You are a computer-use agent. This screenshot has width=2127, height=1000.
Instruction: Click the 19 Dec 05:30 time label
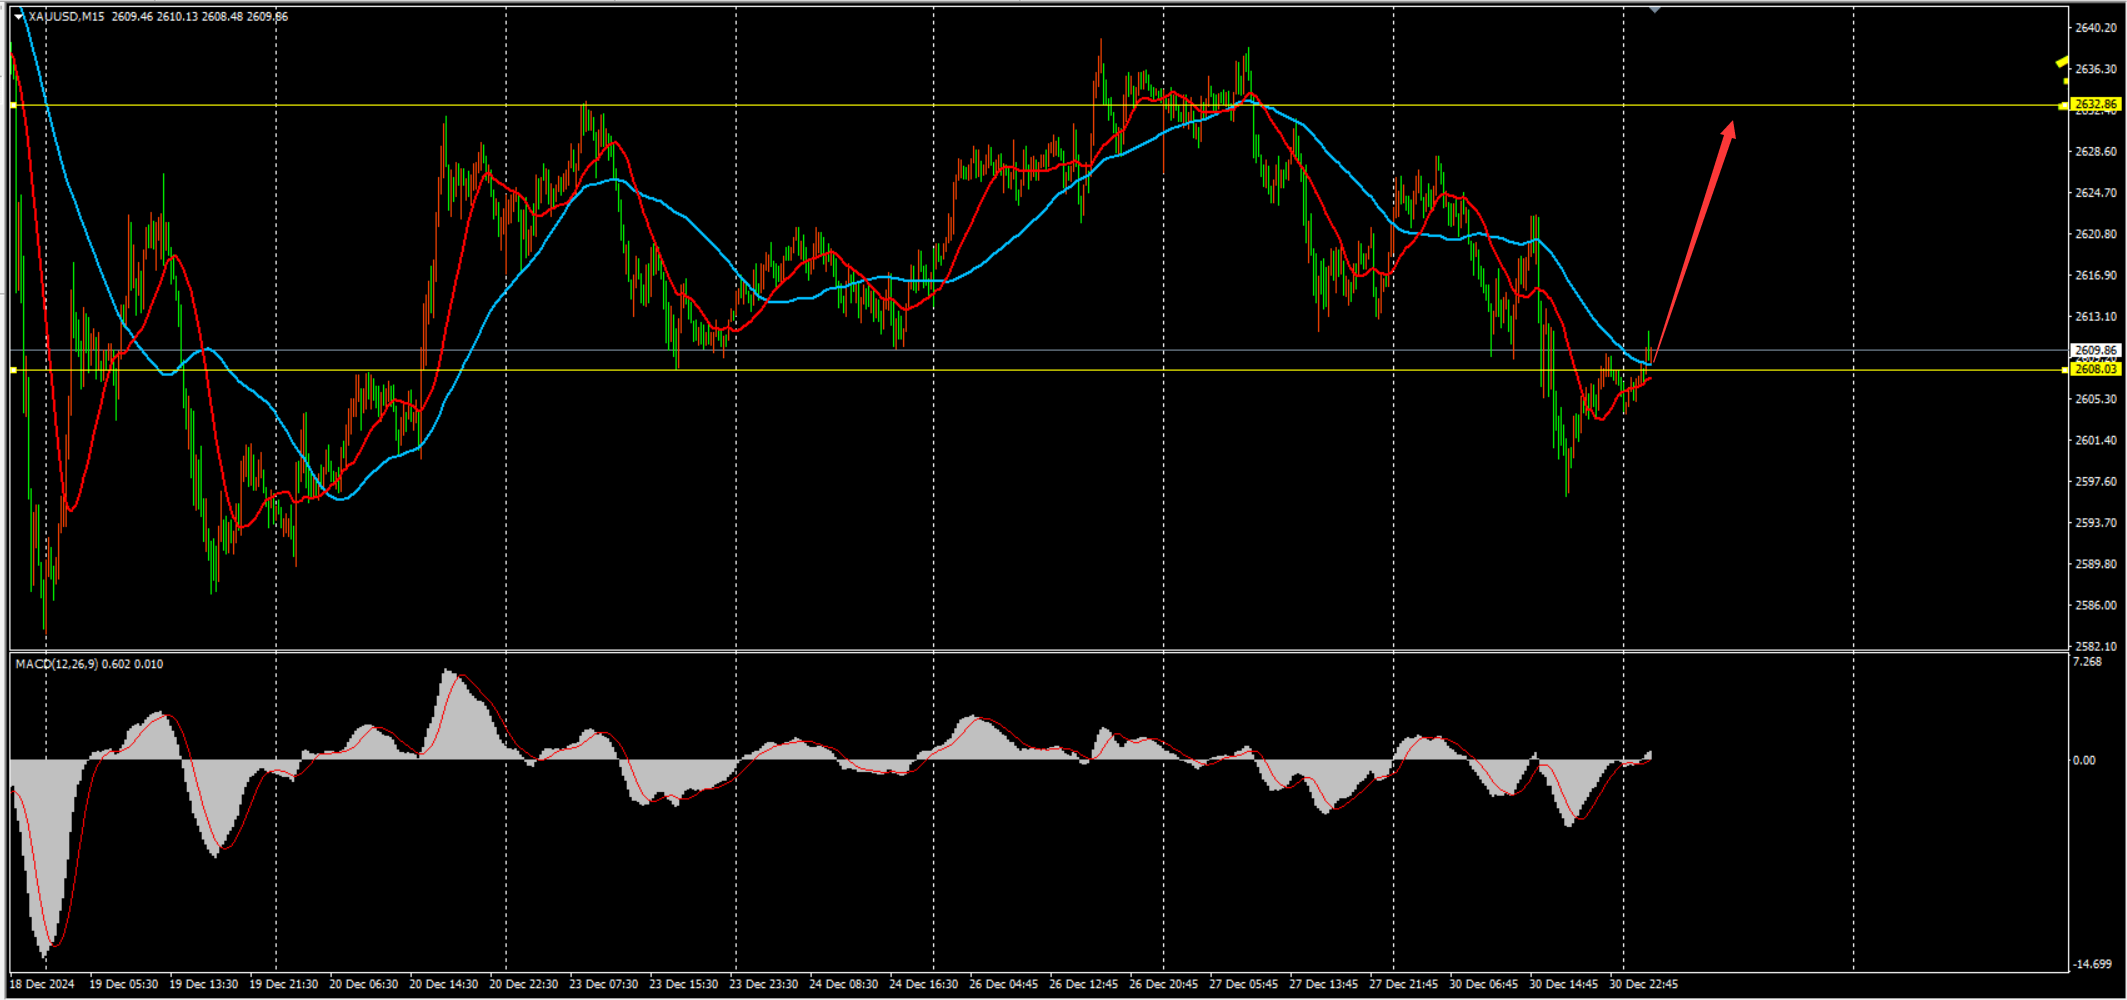pyautogui.click(x=124, y=984)
